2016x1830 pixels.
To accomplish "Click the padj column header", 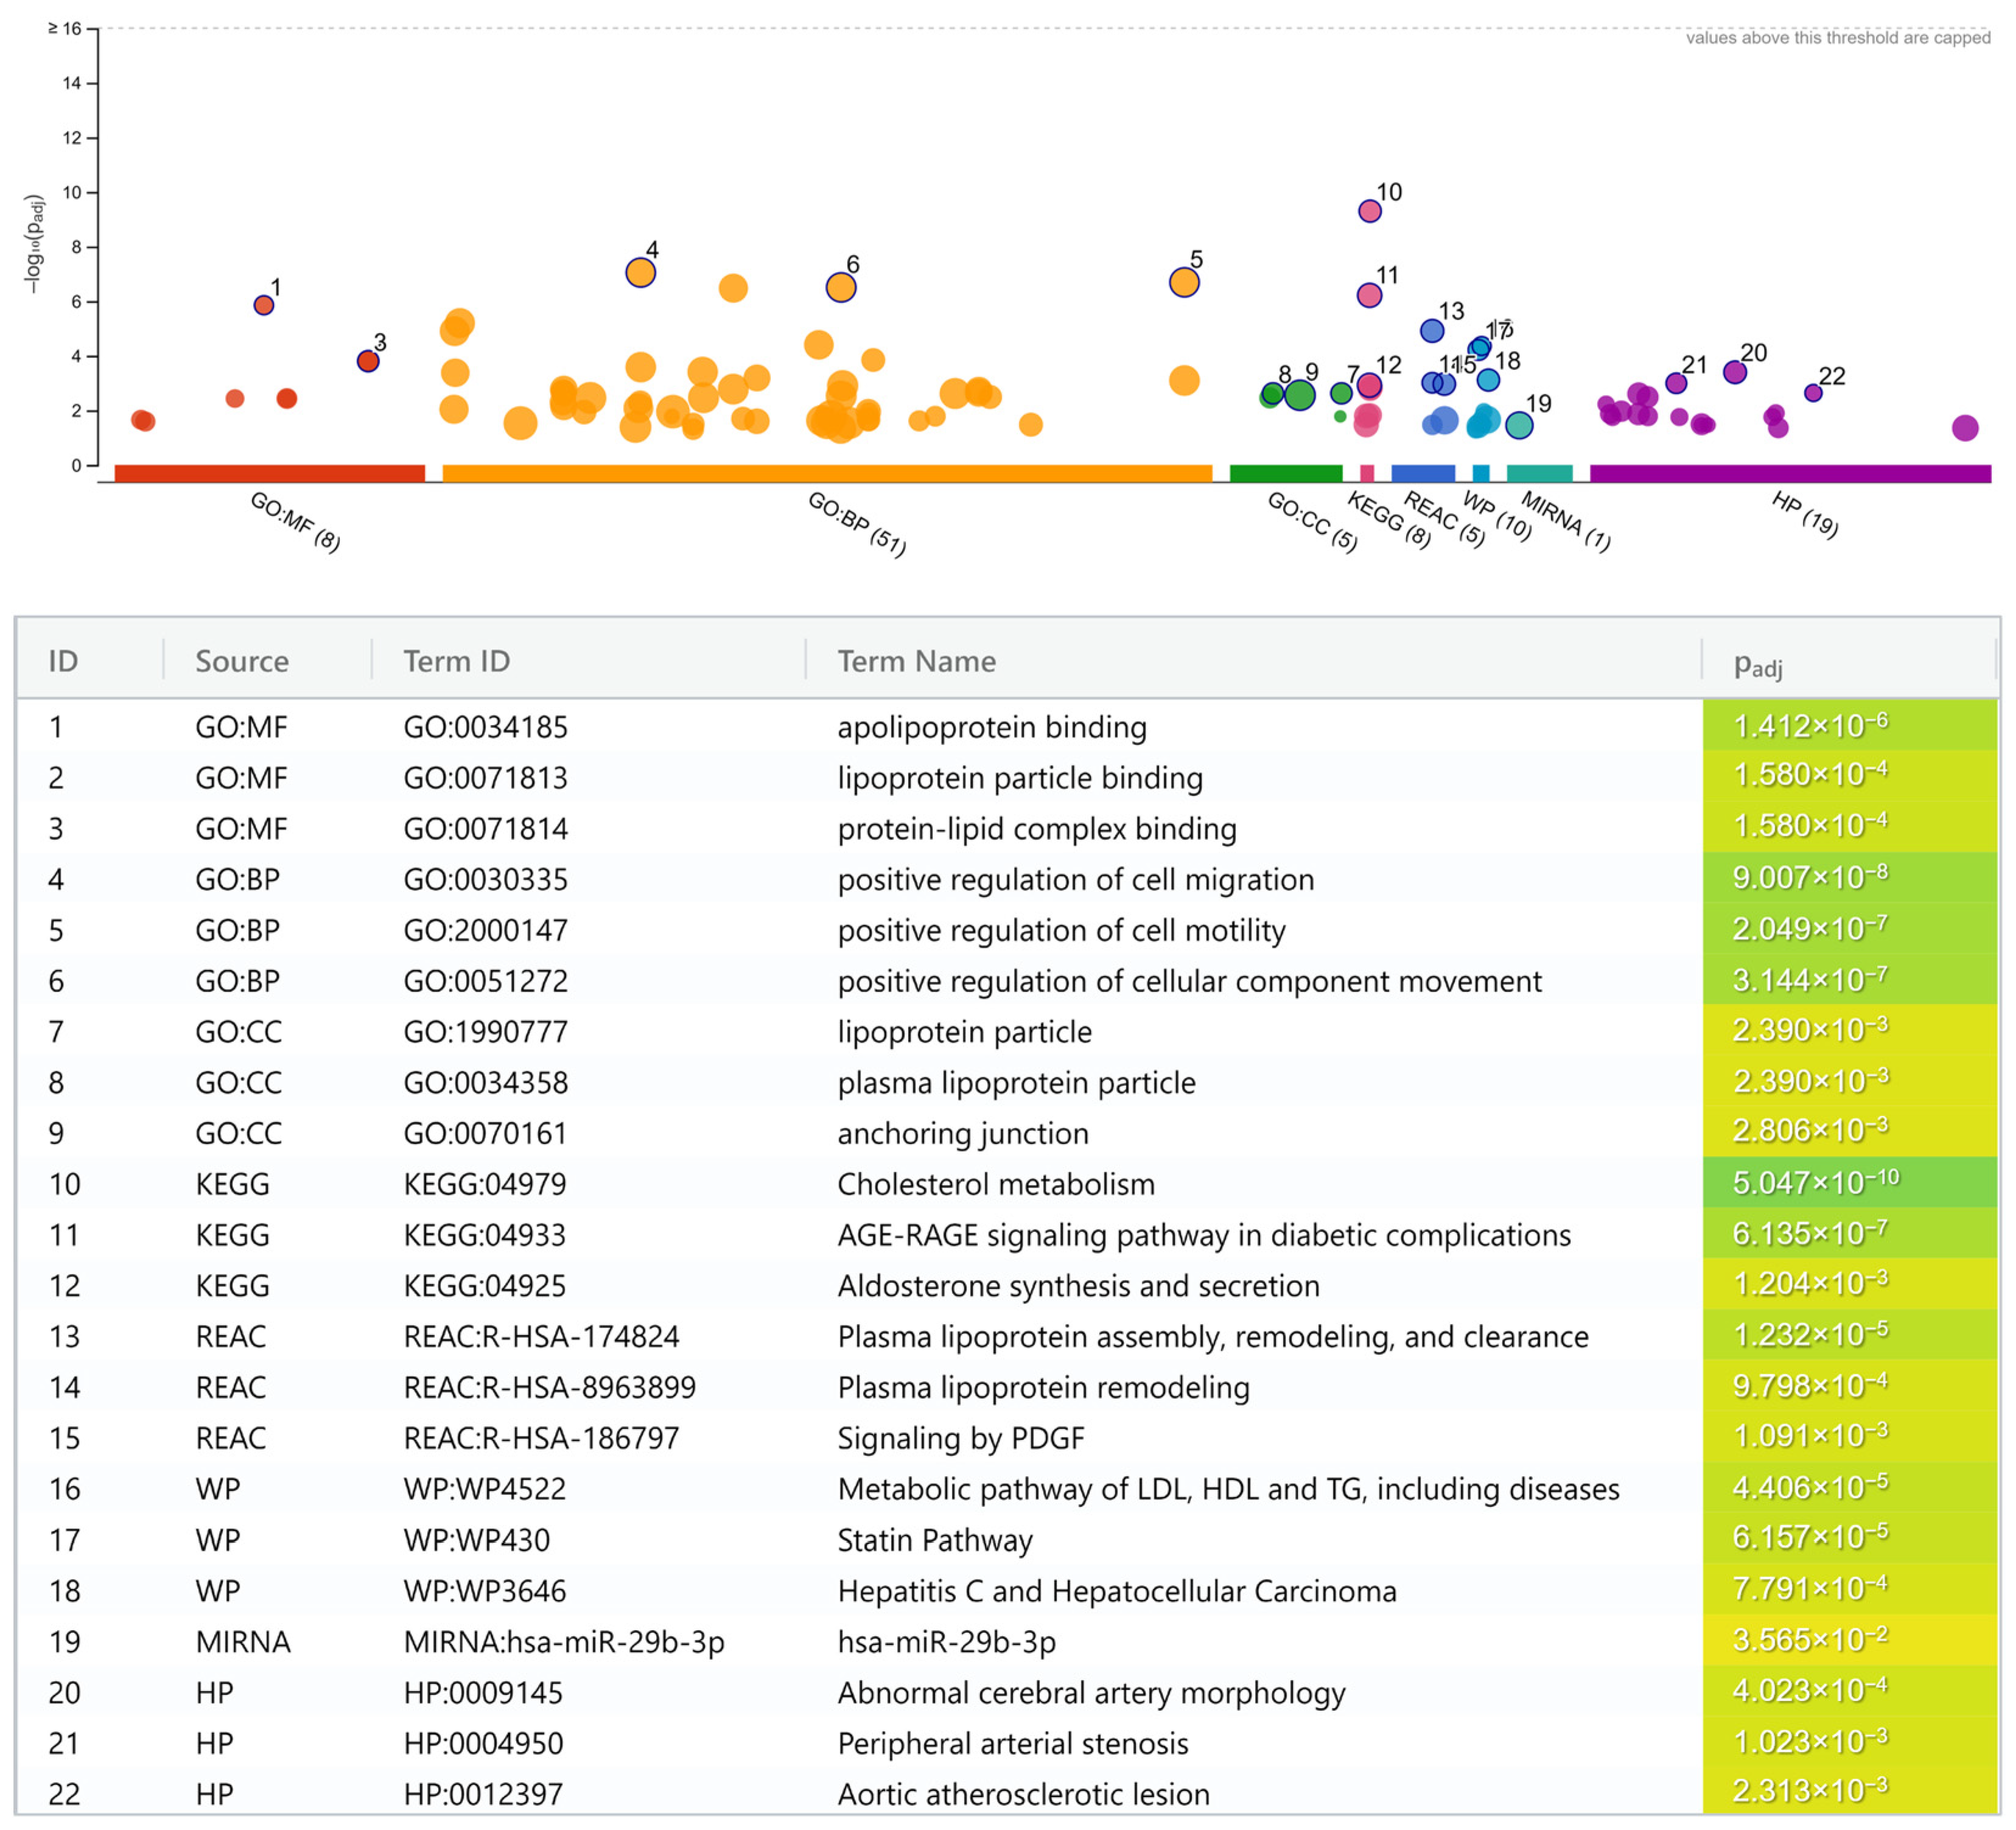I will pyautogui.click(x=1757, y=663).
